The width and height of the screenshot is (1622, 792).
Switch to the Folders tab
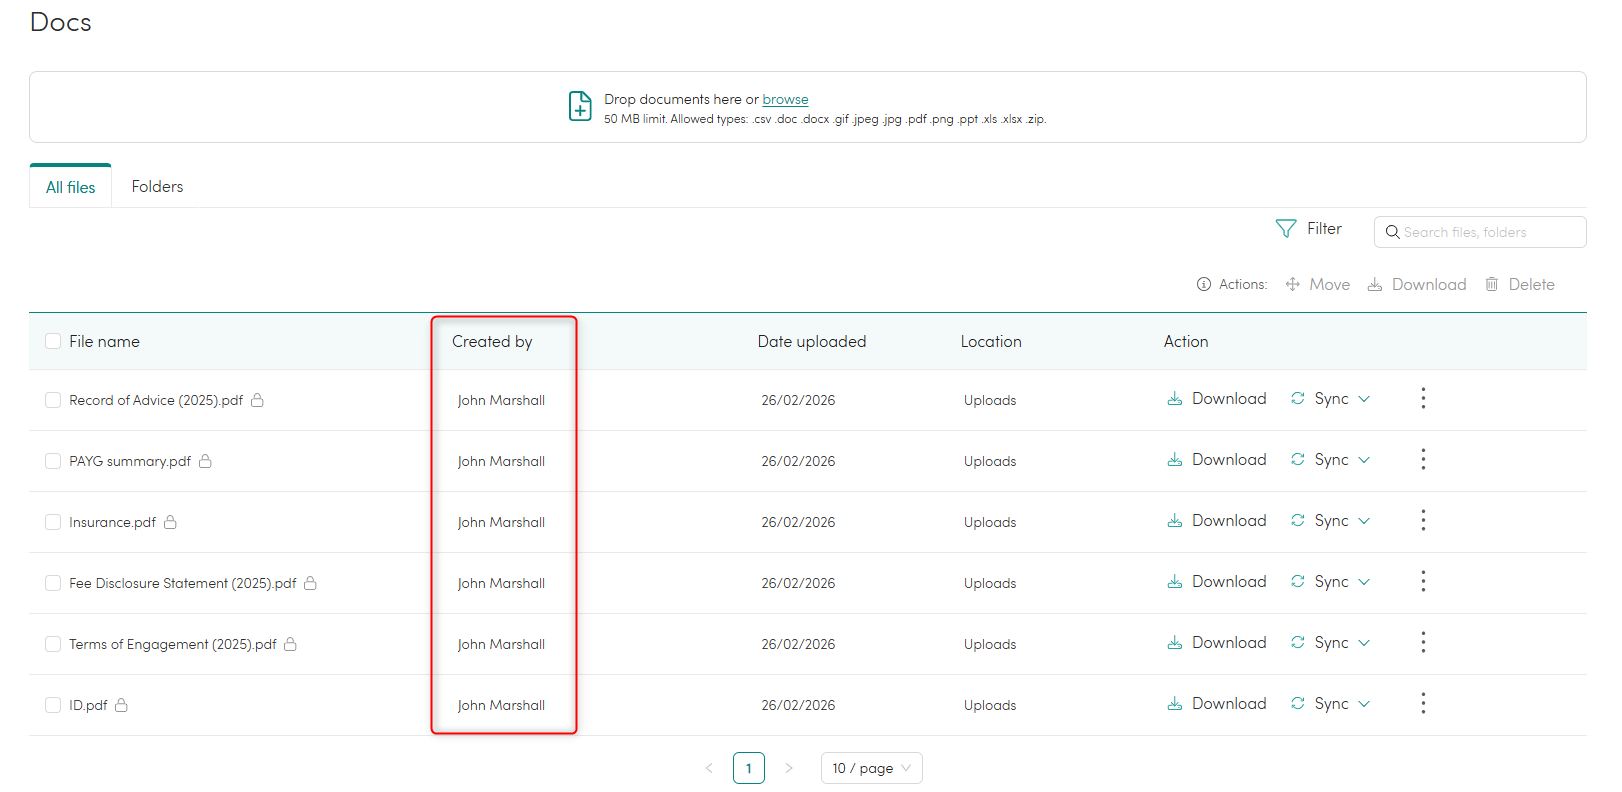pos(157,187)
